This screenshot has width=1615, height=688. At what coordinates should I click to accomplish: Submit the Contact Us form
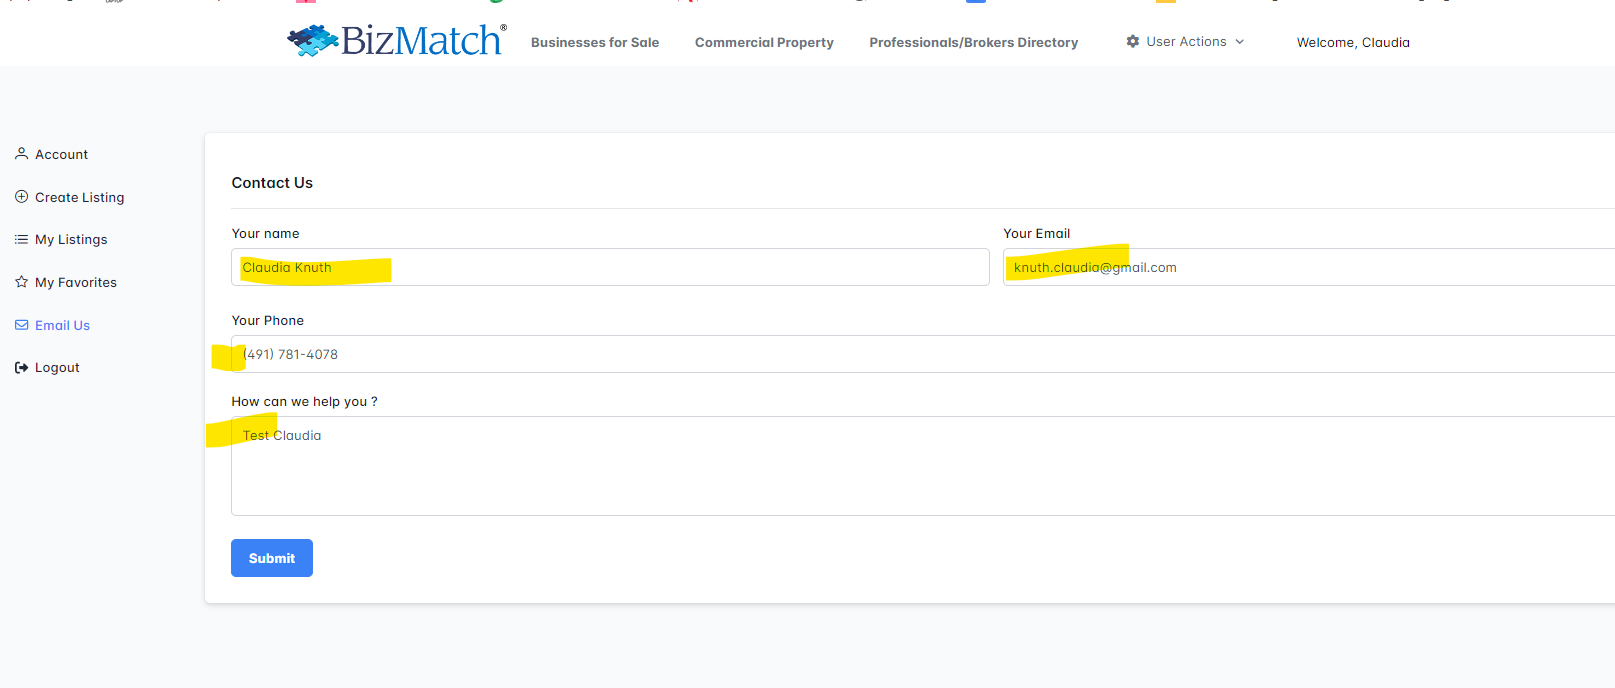point(272,558)
